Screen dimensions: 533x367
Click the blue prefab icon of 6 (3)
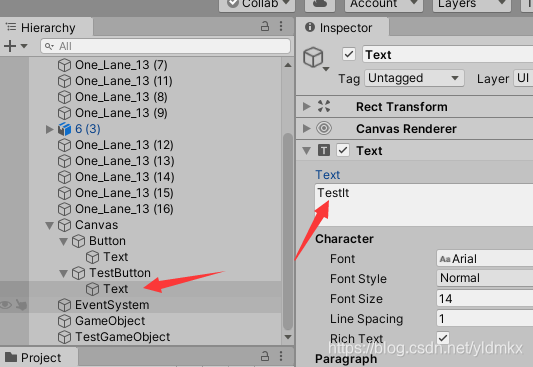point(65,129)
